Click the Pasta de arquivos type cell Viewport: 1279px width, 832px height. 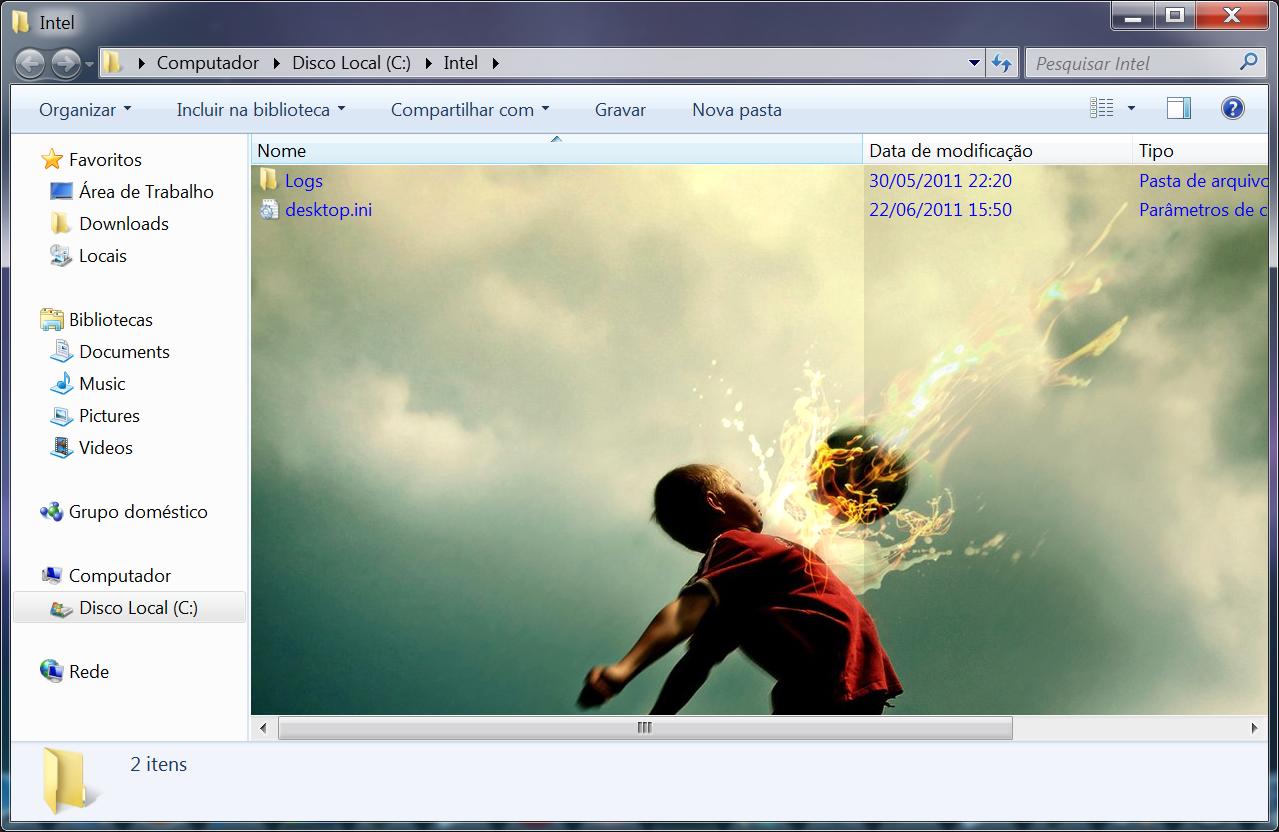pyautogui.click(x=1203, y=181)
